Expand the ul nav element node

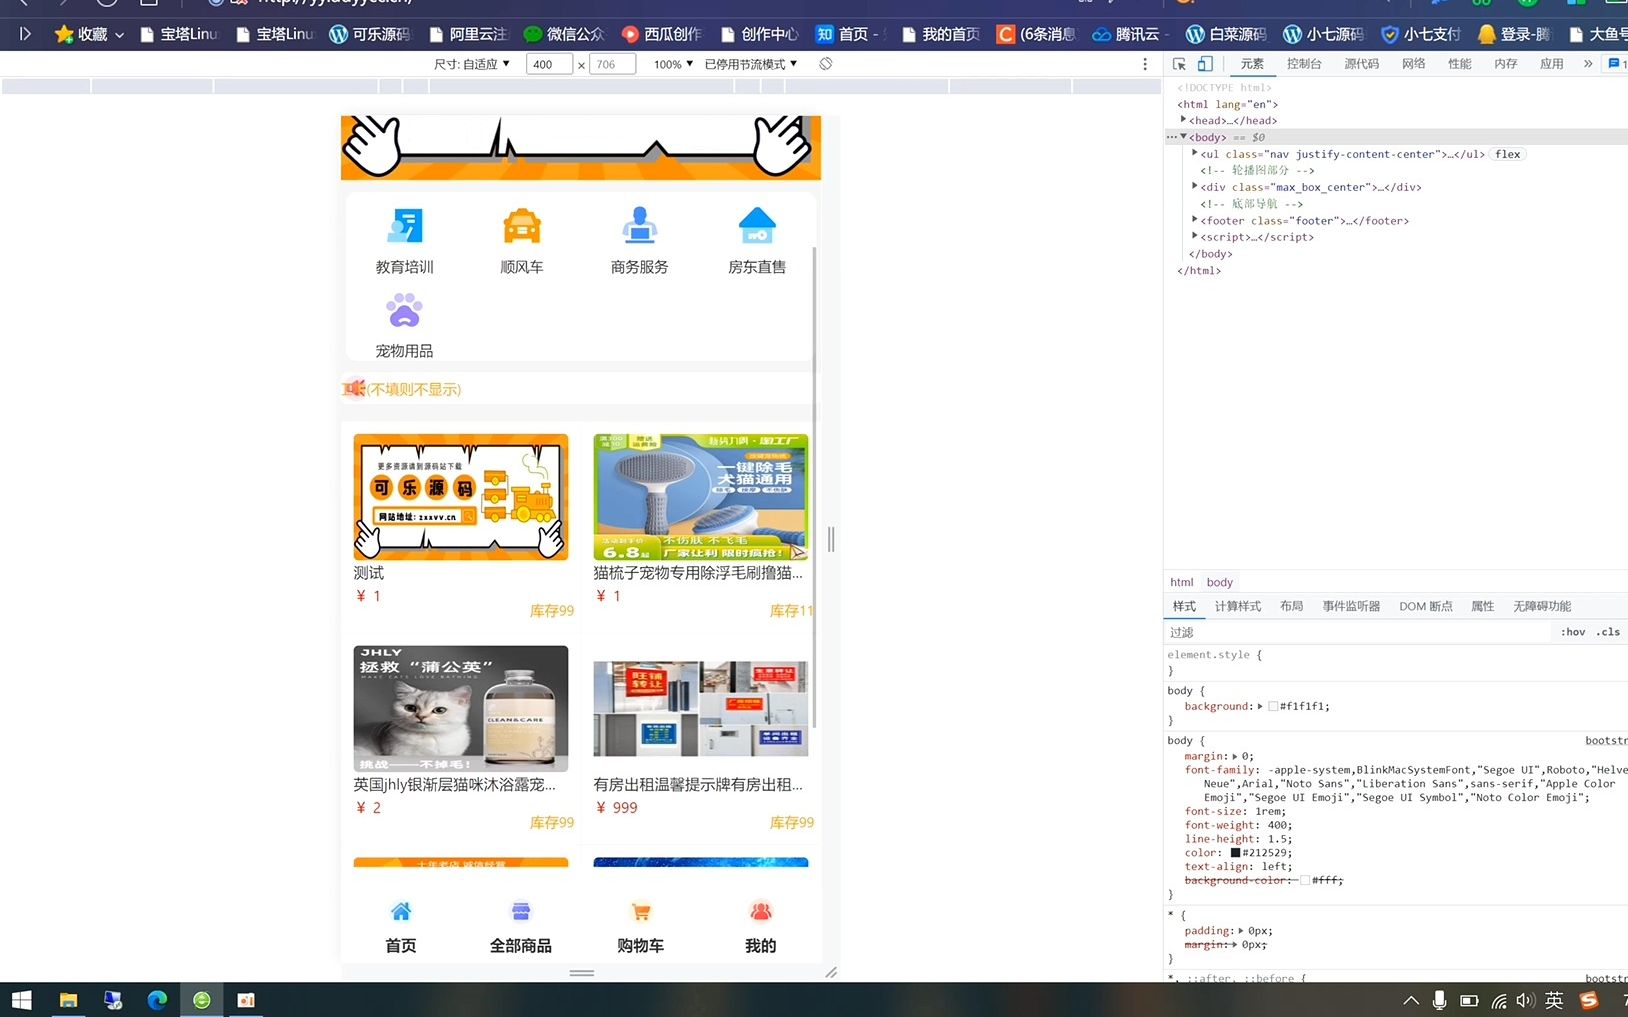coord(1195,154)
